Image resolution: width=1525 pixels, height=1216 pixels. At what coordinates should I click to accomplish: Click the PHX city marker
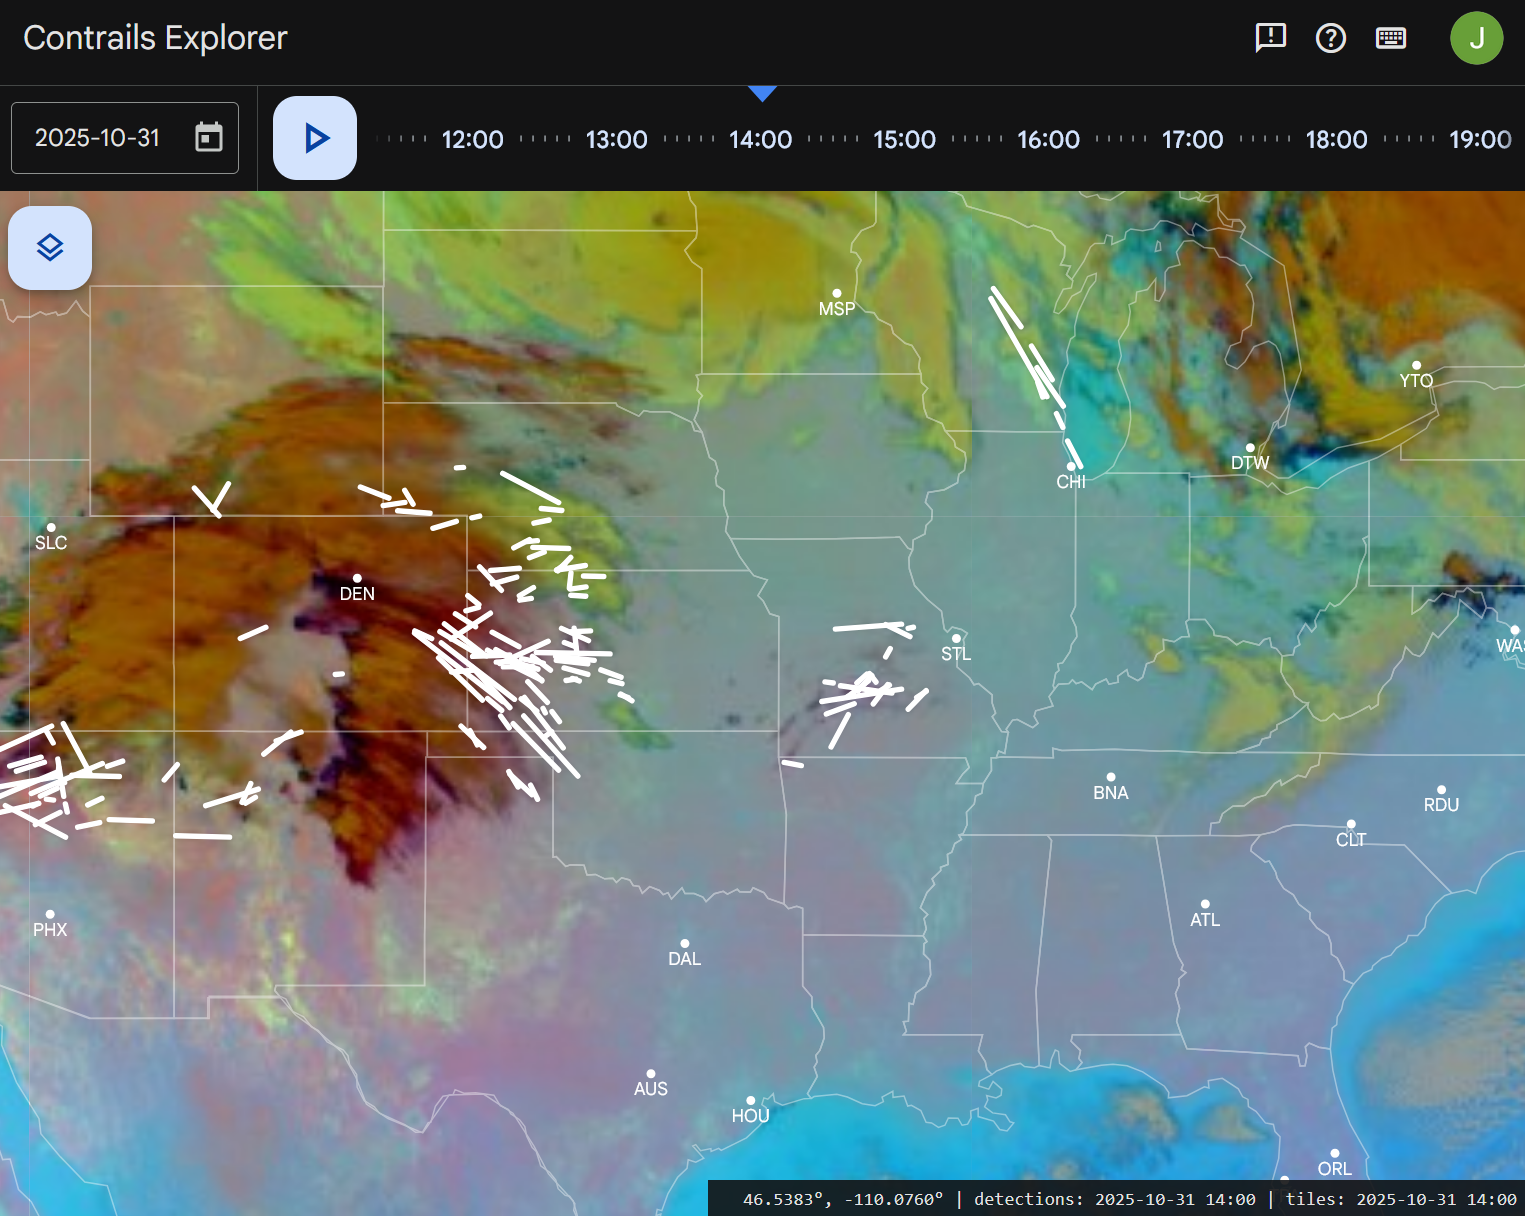pyautogui.click(x=50, y=914)
